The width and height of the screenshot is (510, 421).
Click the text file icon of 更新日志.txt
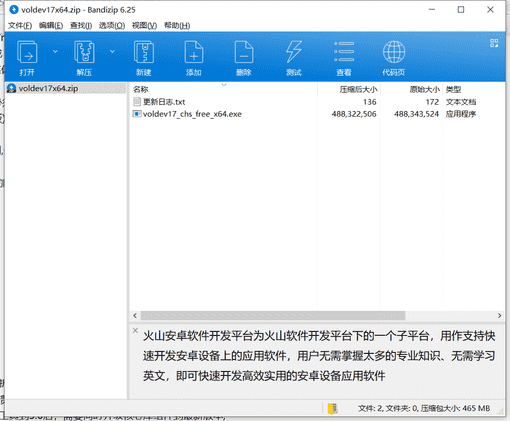(137, 101)
